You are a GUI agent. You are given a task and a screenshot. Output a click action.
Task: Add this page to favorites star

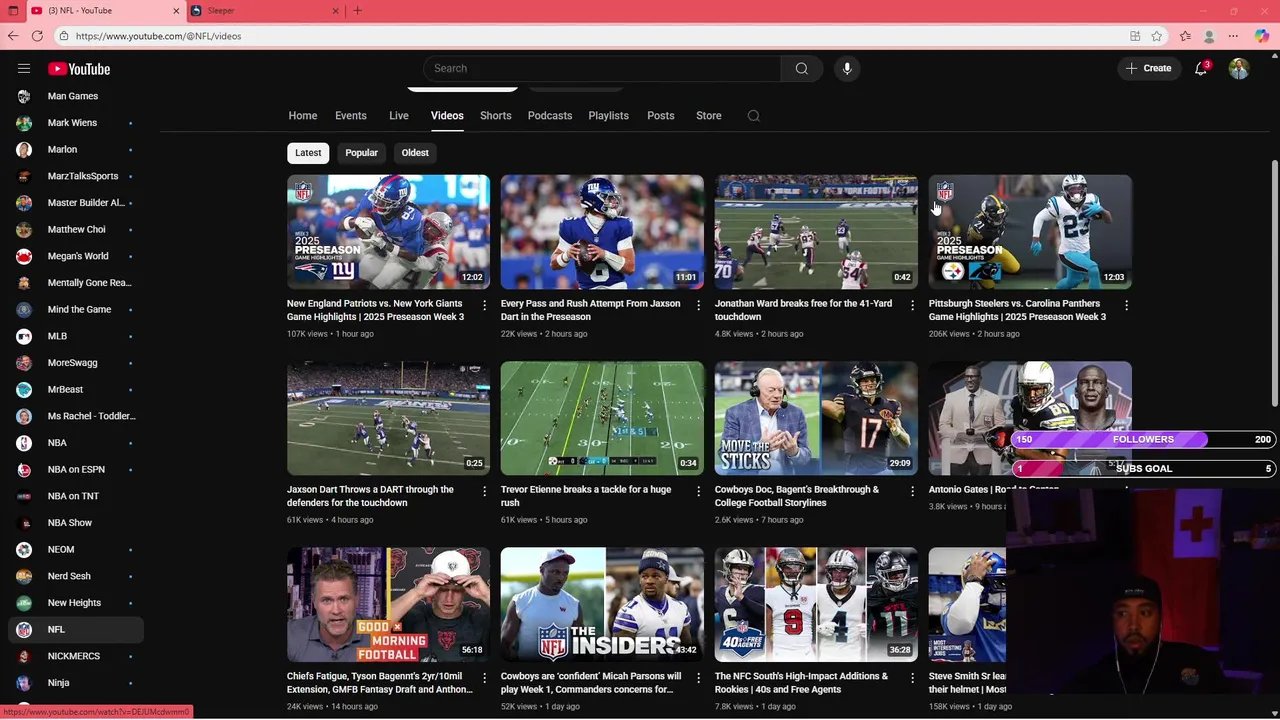click(1157, 36)
